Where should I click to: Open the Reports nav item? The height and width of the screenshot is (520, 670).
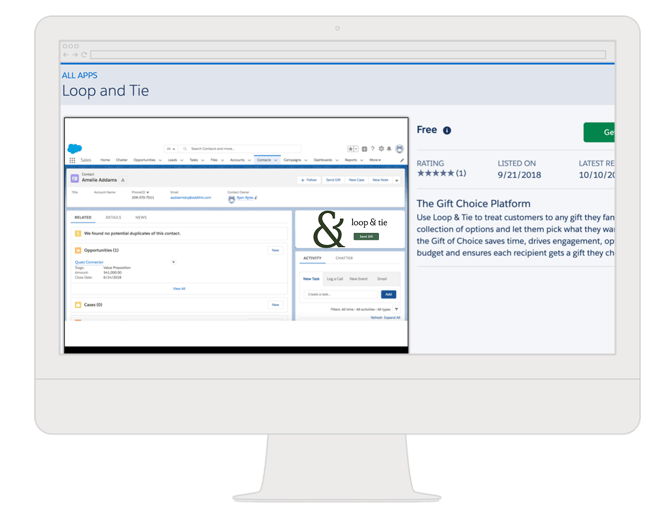[x=351, y=160]
